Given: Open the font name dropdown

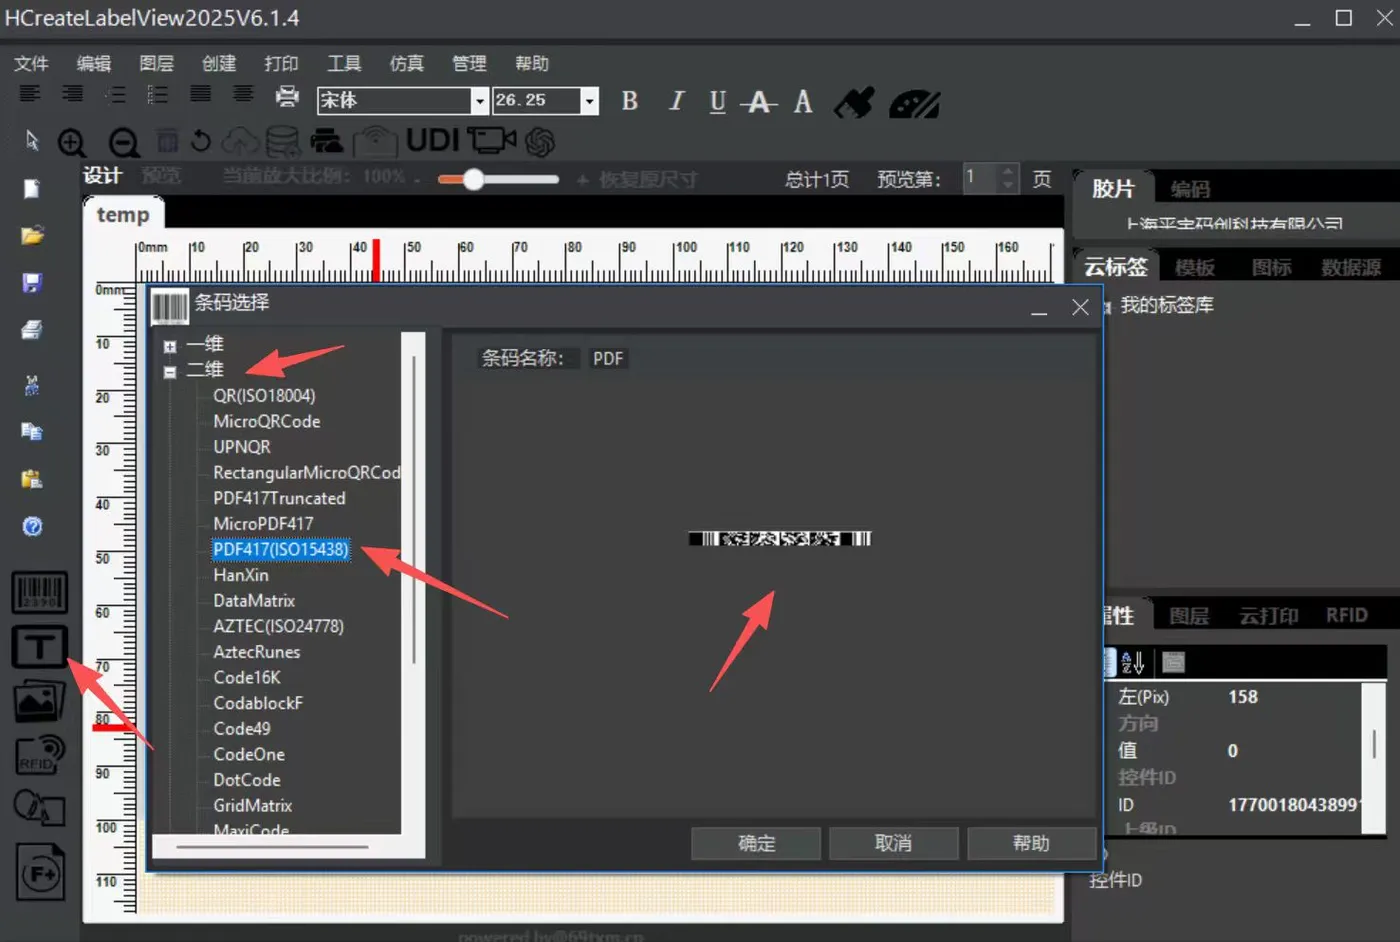Looking at the screenshot, I should pyautogui.click(x=479, y=101).
